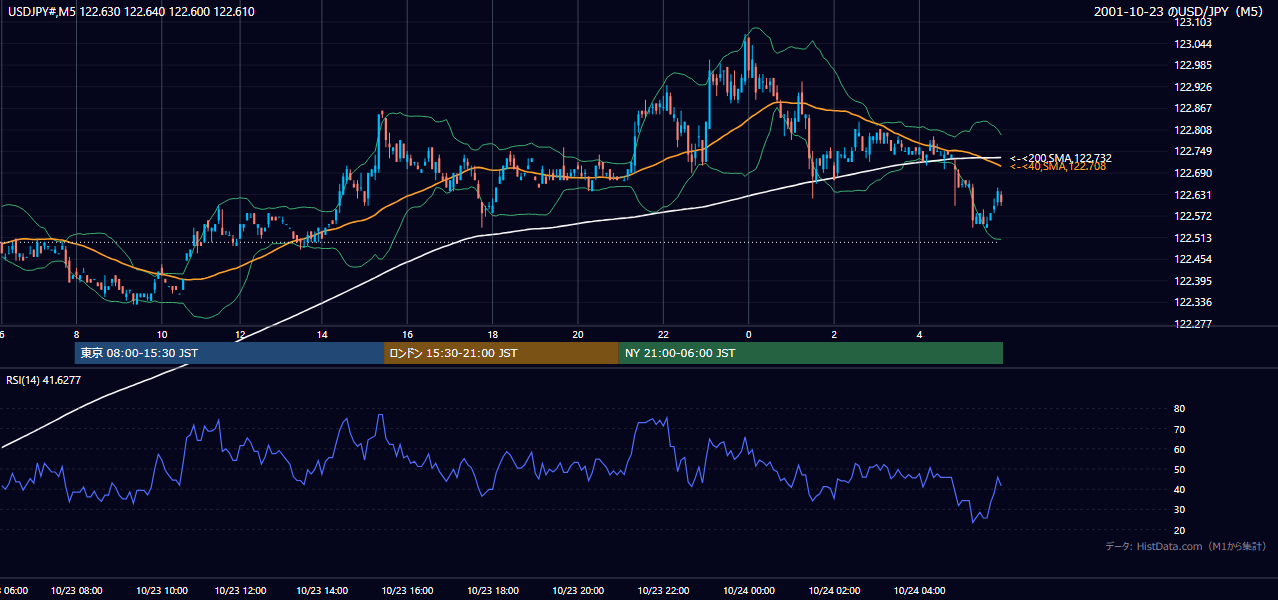This screenshot has width=1278, height=600.
Task: Click price level 122.926 on the axis
Action: pyautogui.click(x=1192, y=87)
